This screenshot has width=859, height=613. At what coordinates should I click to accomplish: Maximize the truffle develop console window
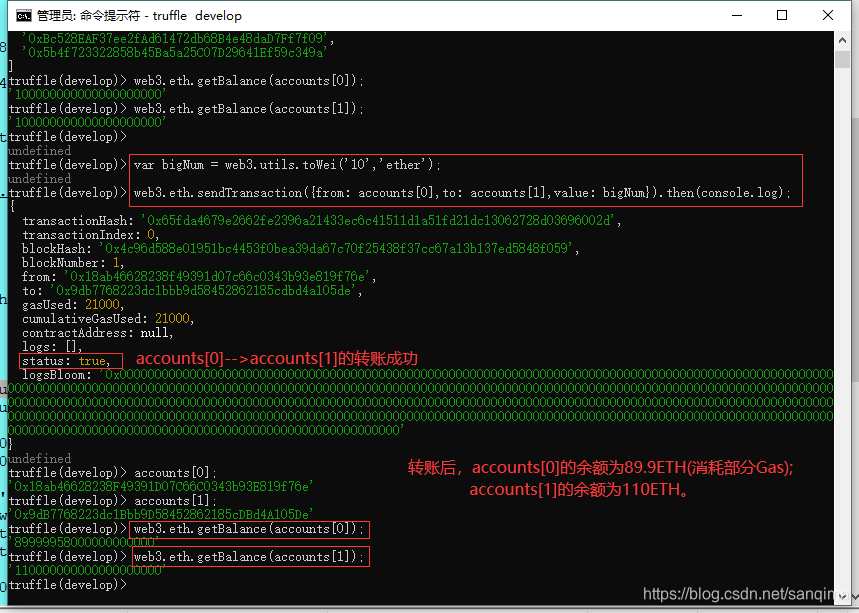click(782, 15)
